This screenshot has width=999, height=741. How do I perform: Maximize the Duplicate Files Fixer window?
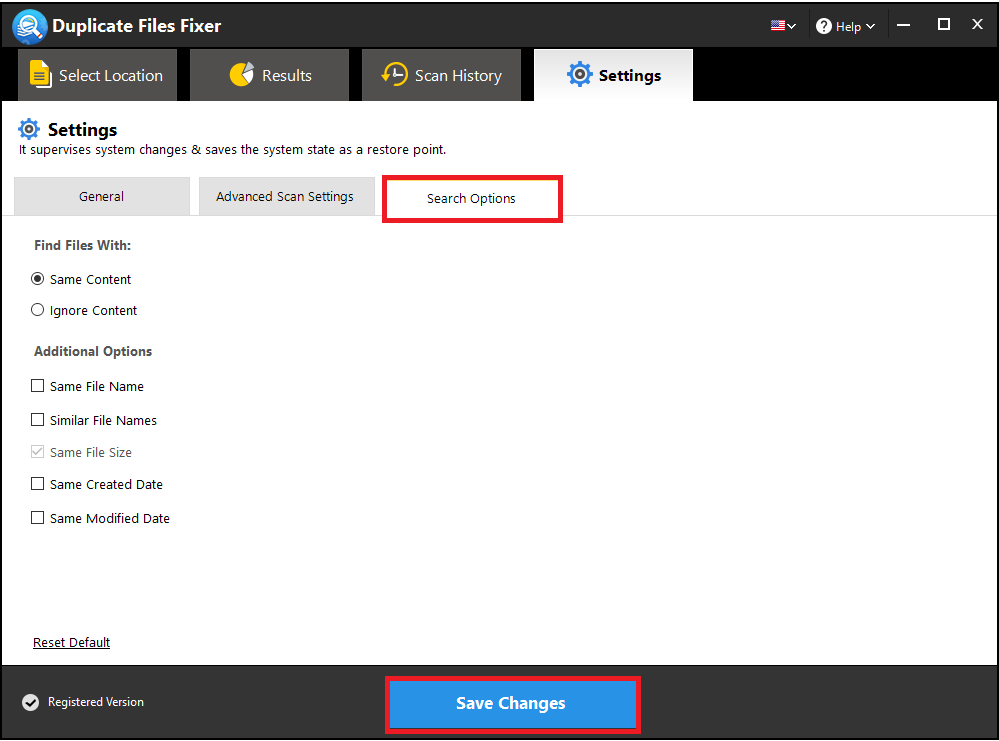coord(944,25)
